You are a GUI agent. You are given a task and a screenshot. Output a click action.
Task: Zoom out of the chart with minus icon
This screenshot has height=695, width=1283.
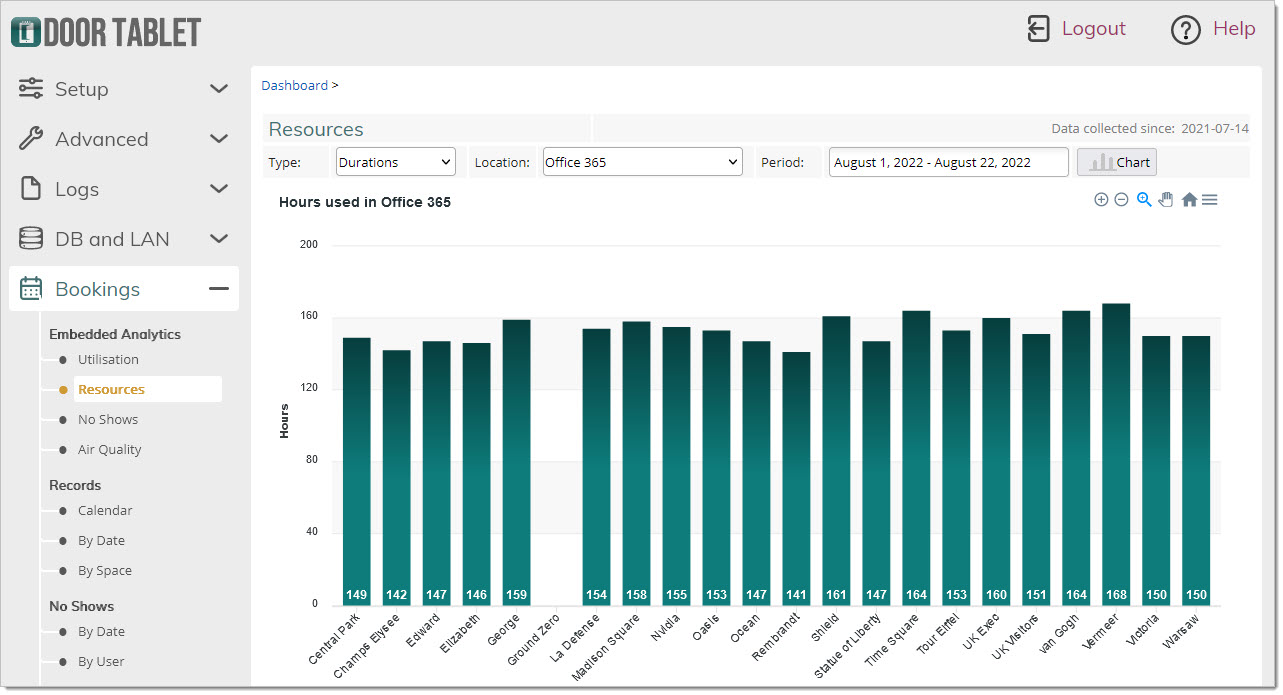click(1121, 200)
